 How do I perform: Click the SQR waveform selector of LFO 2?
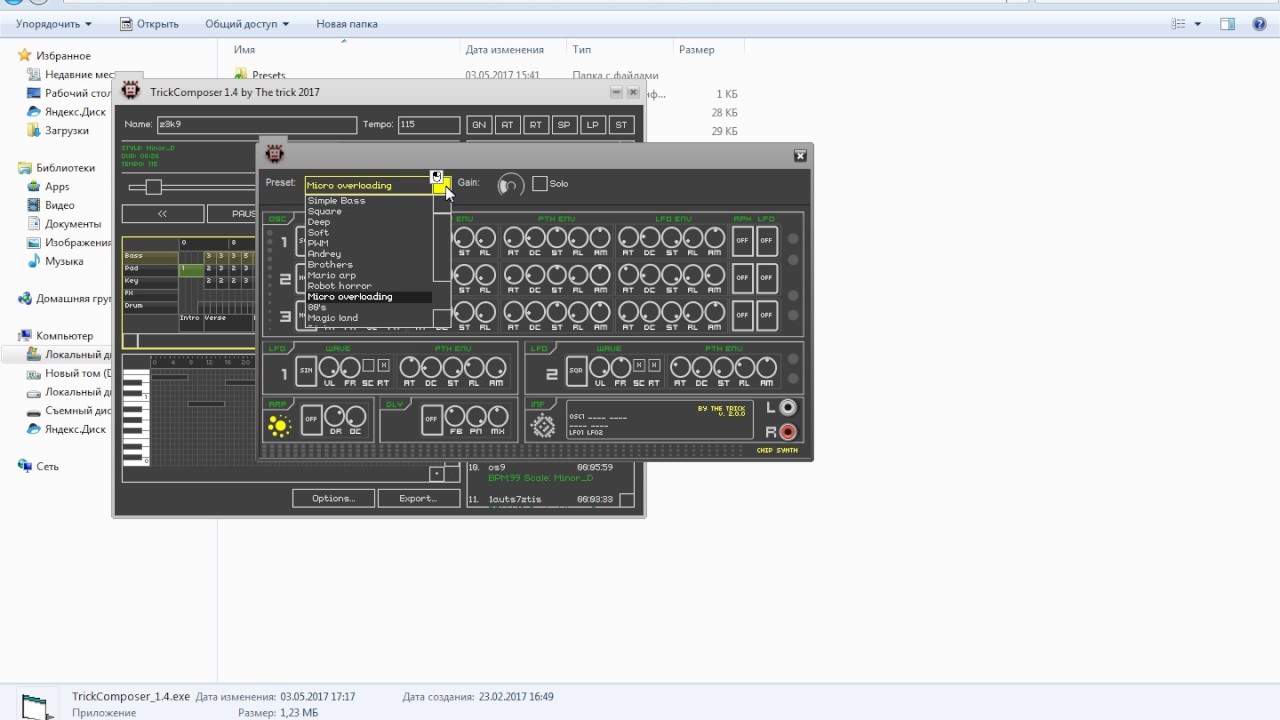pyautogui.click(x=577, y=370)
